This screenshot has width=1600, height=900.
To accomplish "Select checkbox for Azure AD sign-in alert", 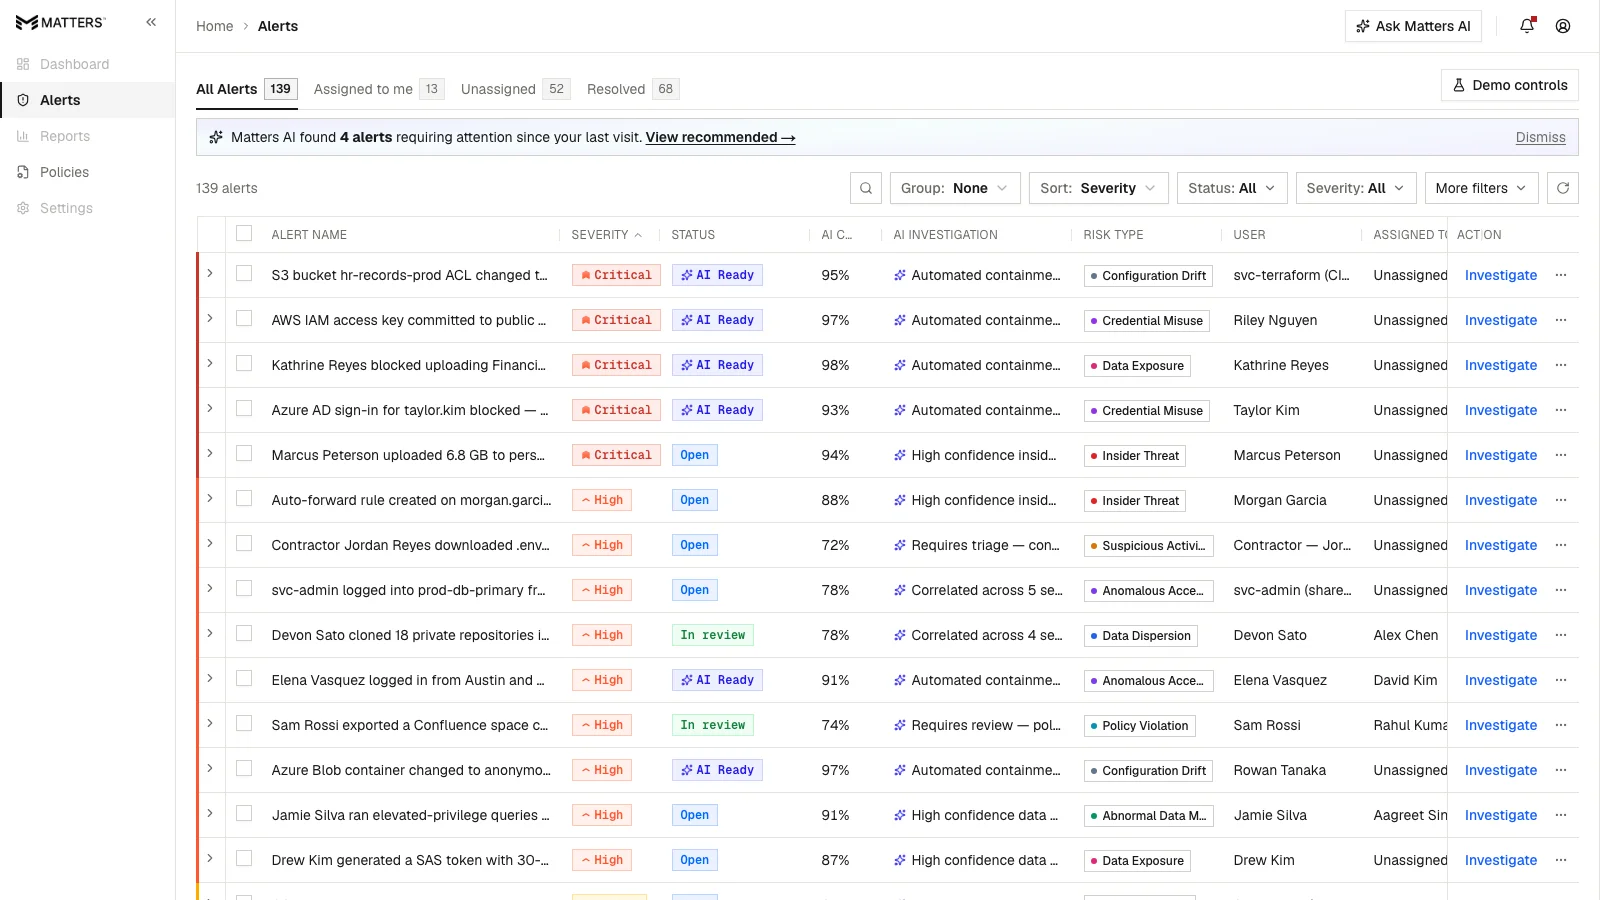I will click(x=244, y=408).
